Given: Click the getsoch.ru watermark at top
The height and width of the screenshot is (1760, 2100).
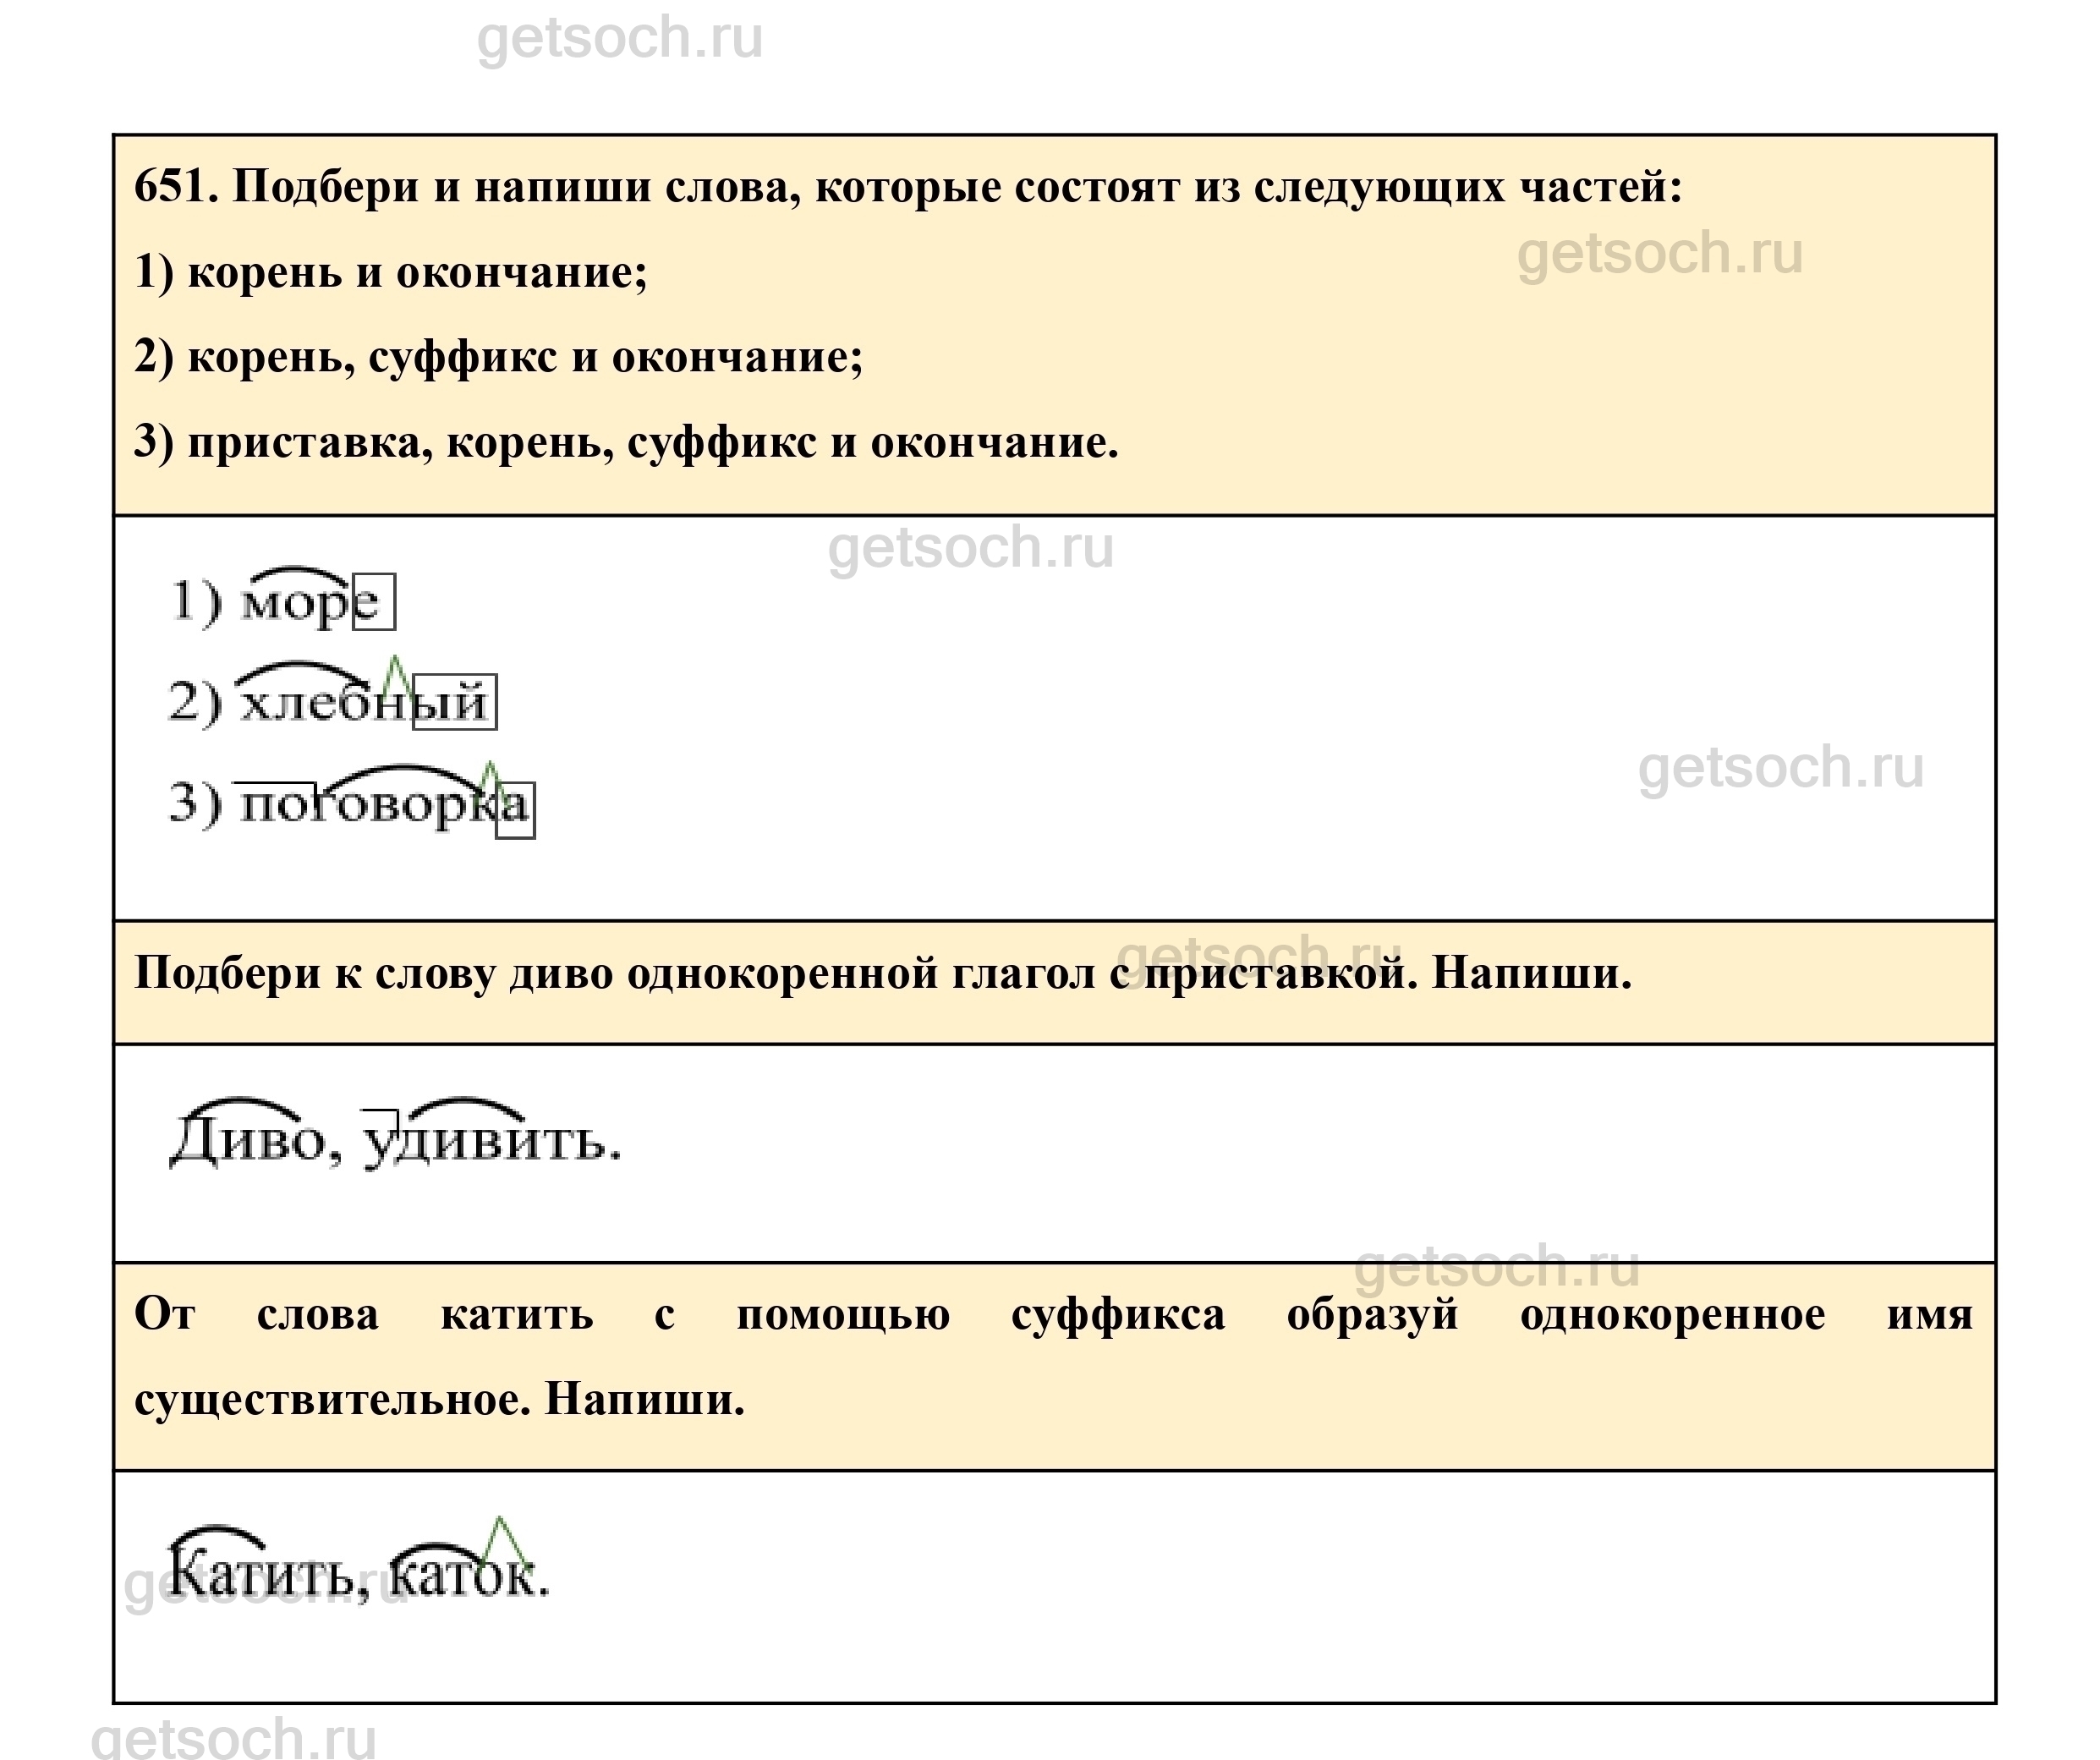Looking at the screenshot, I should [x=620, y=38].
